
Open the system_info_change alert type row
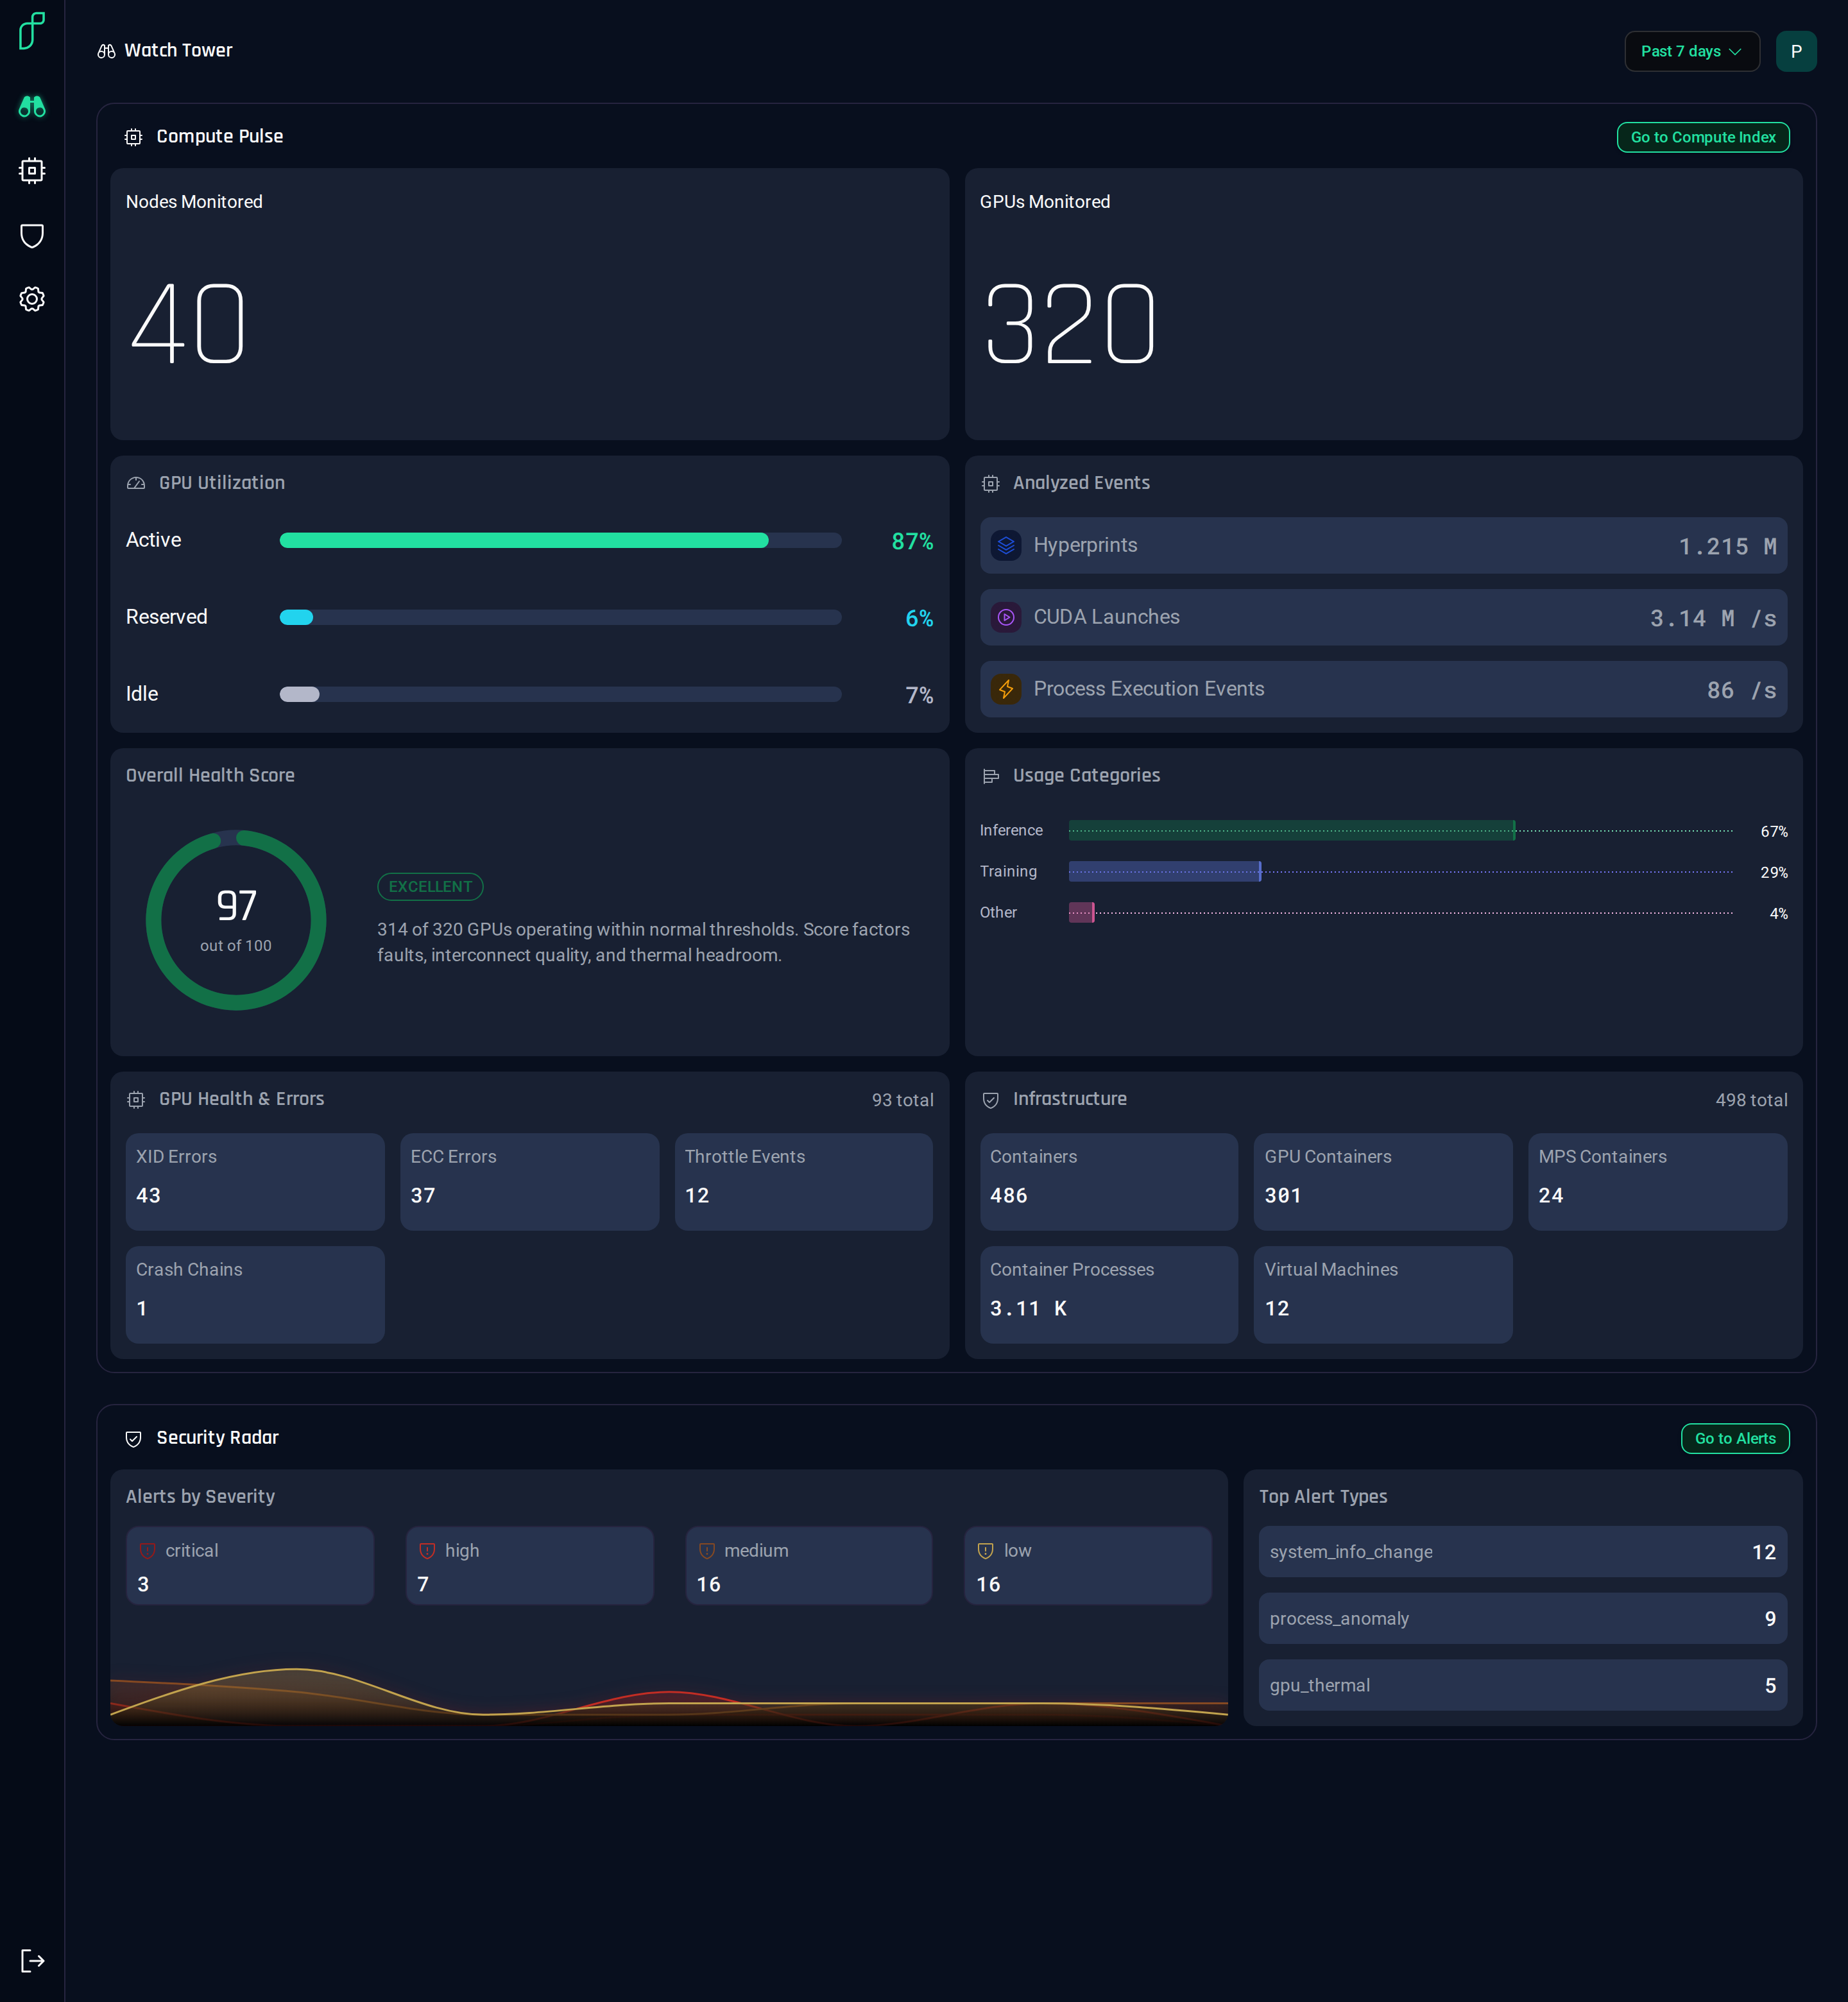click(1522, 1552)
